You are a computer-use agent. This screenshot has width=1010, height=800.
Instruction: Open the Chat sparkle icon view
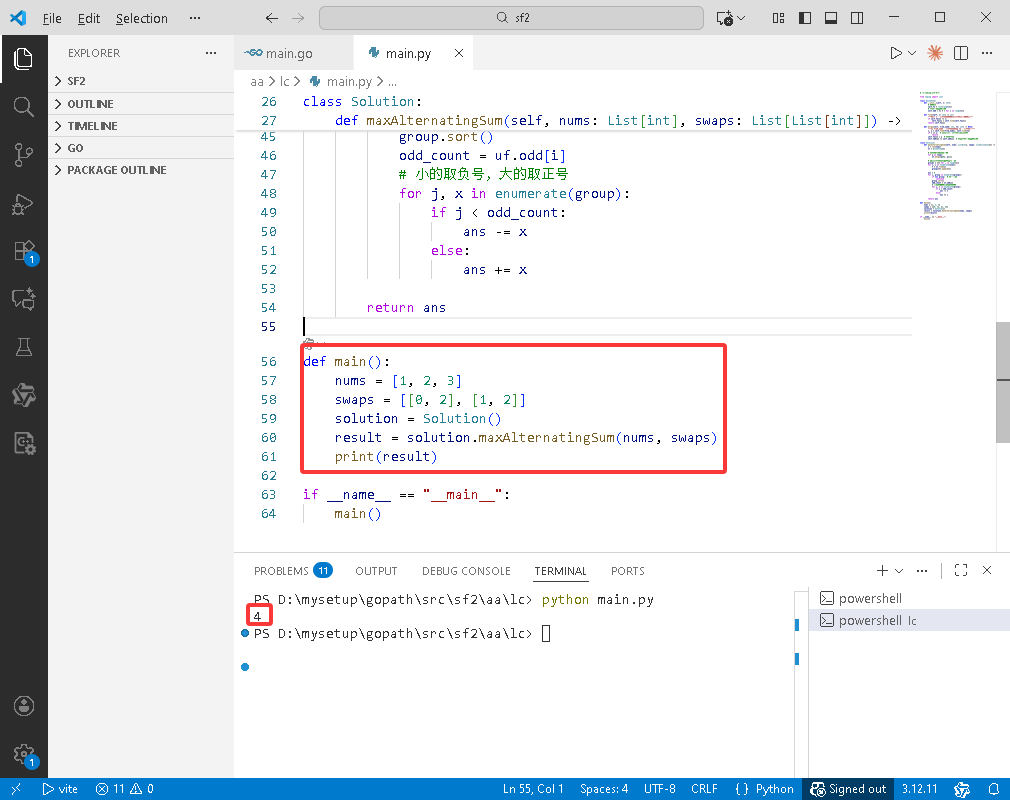[23, 300]
